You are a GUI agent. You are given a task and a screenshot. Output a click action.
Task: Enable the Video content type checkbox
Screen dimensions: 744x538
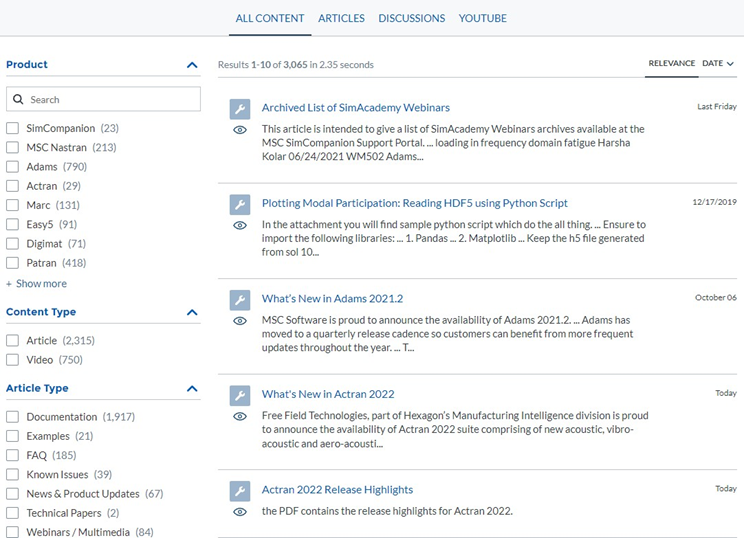click(x=13, y=360)
